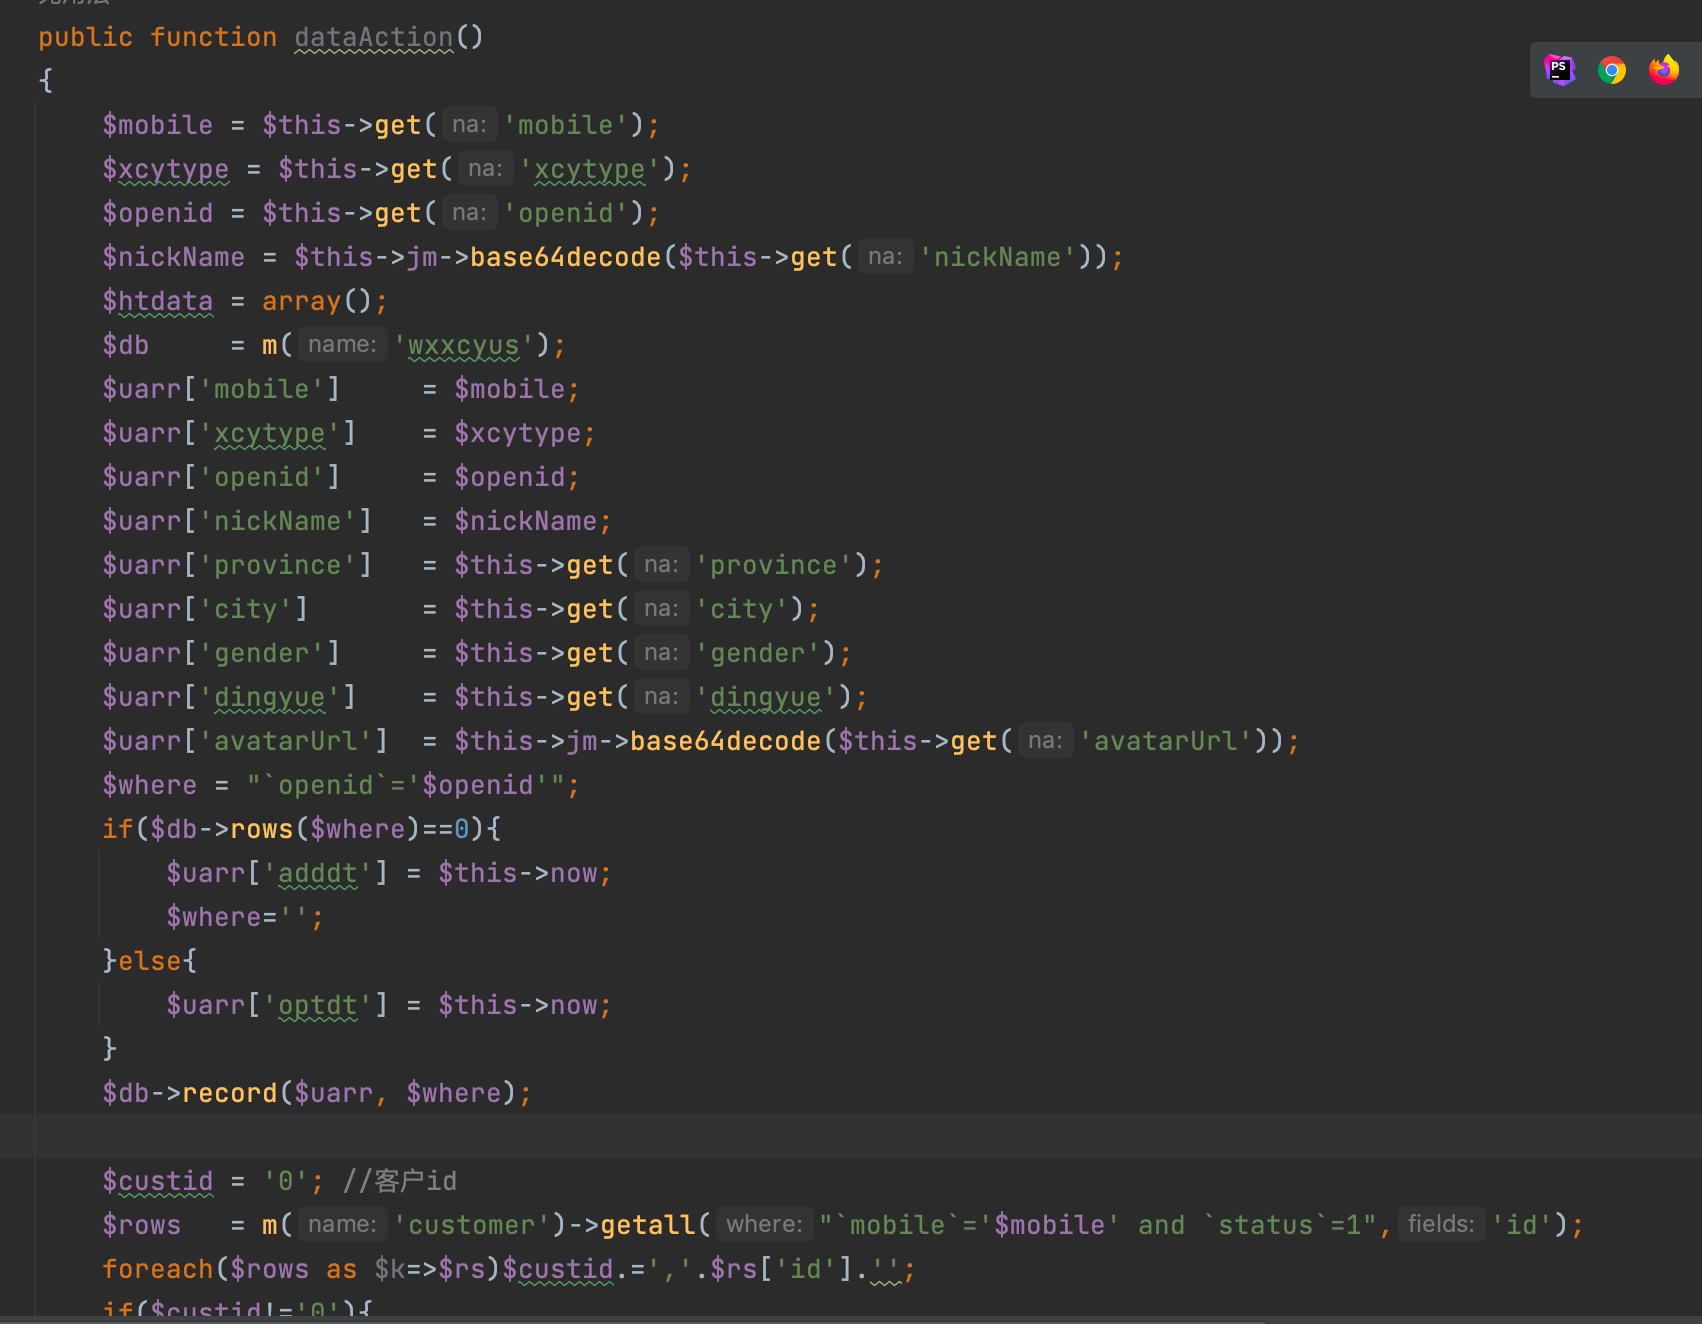Open preview in PhpStorm built-in browser icon

(1560, 70)
